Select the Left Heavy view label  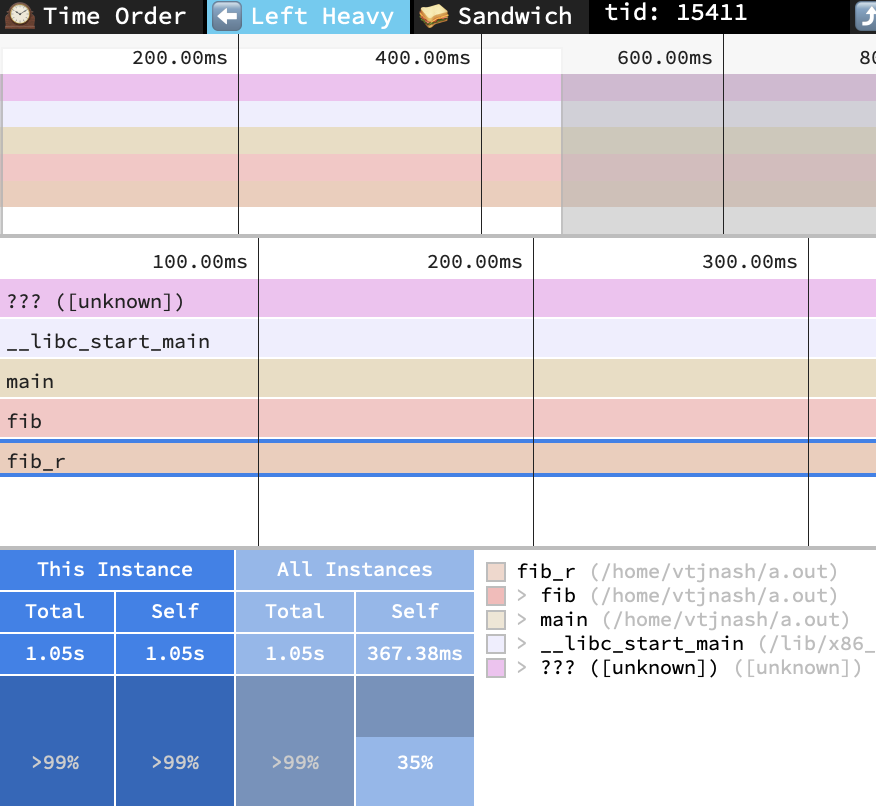click(321, 16)
